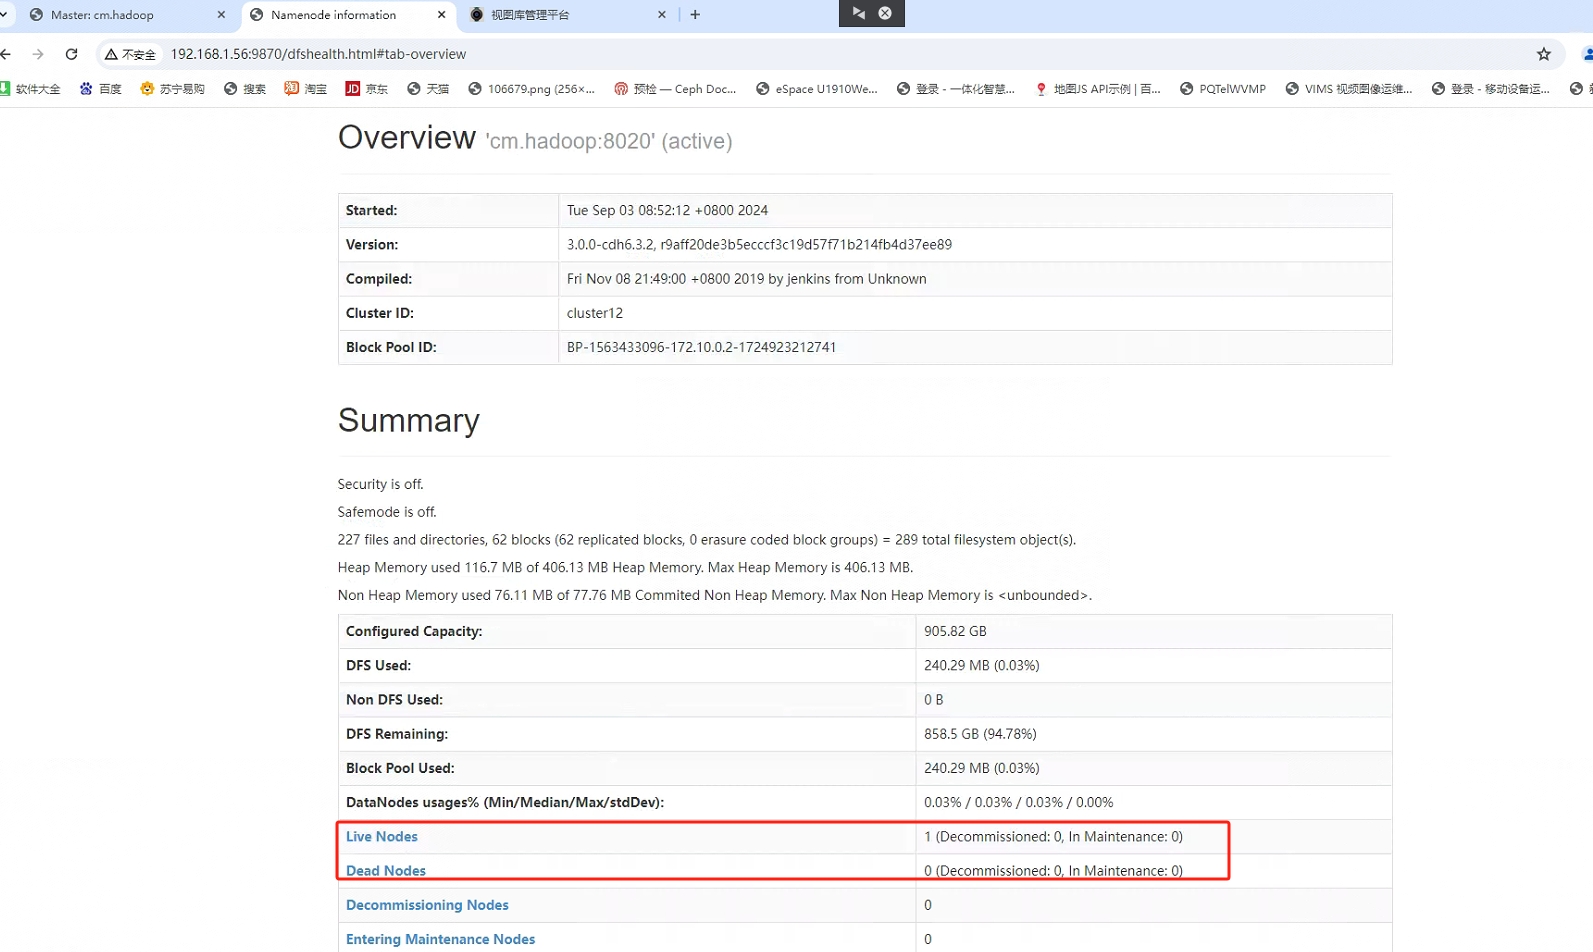Click the Live Nodes count value
1593x952 pixels.
coord(1053,837)
